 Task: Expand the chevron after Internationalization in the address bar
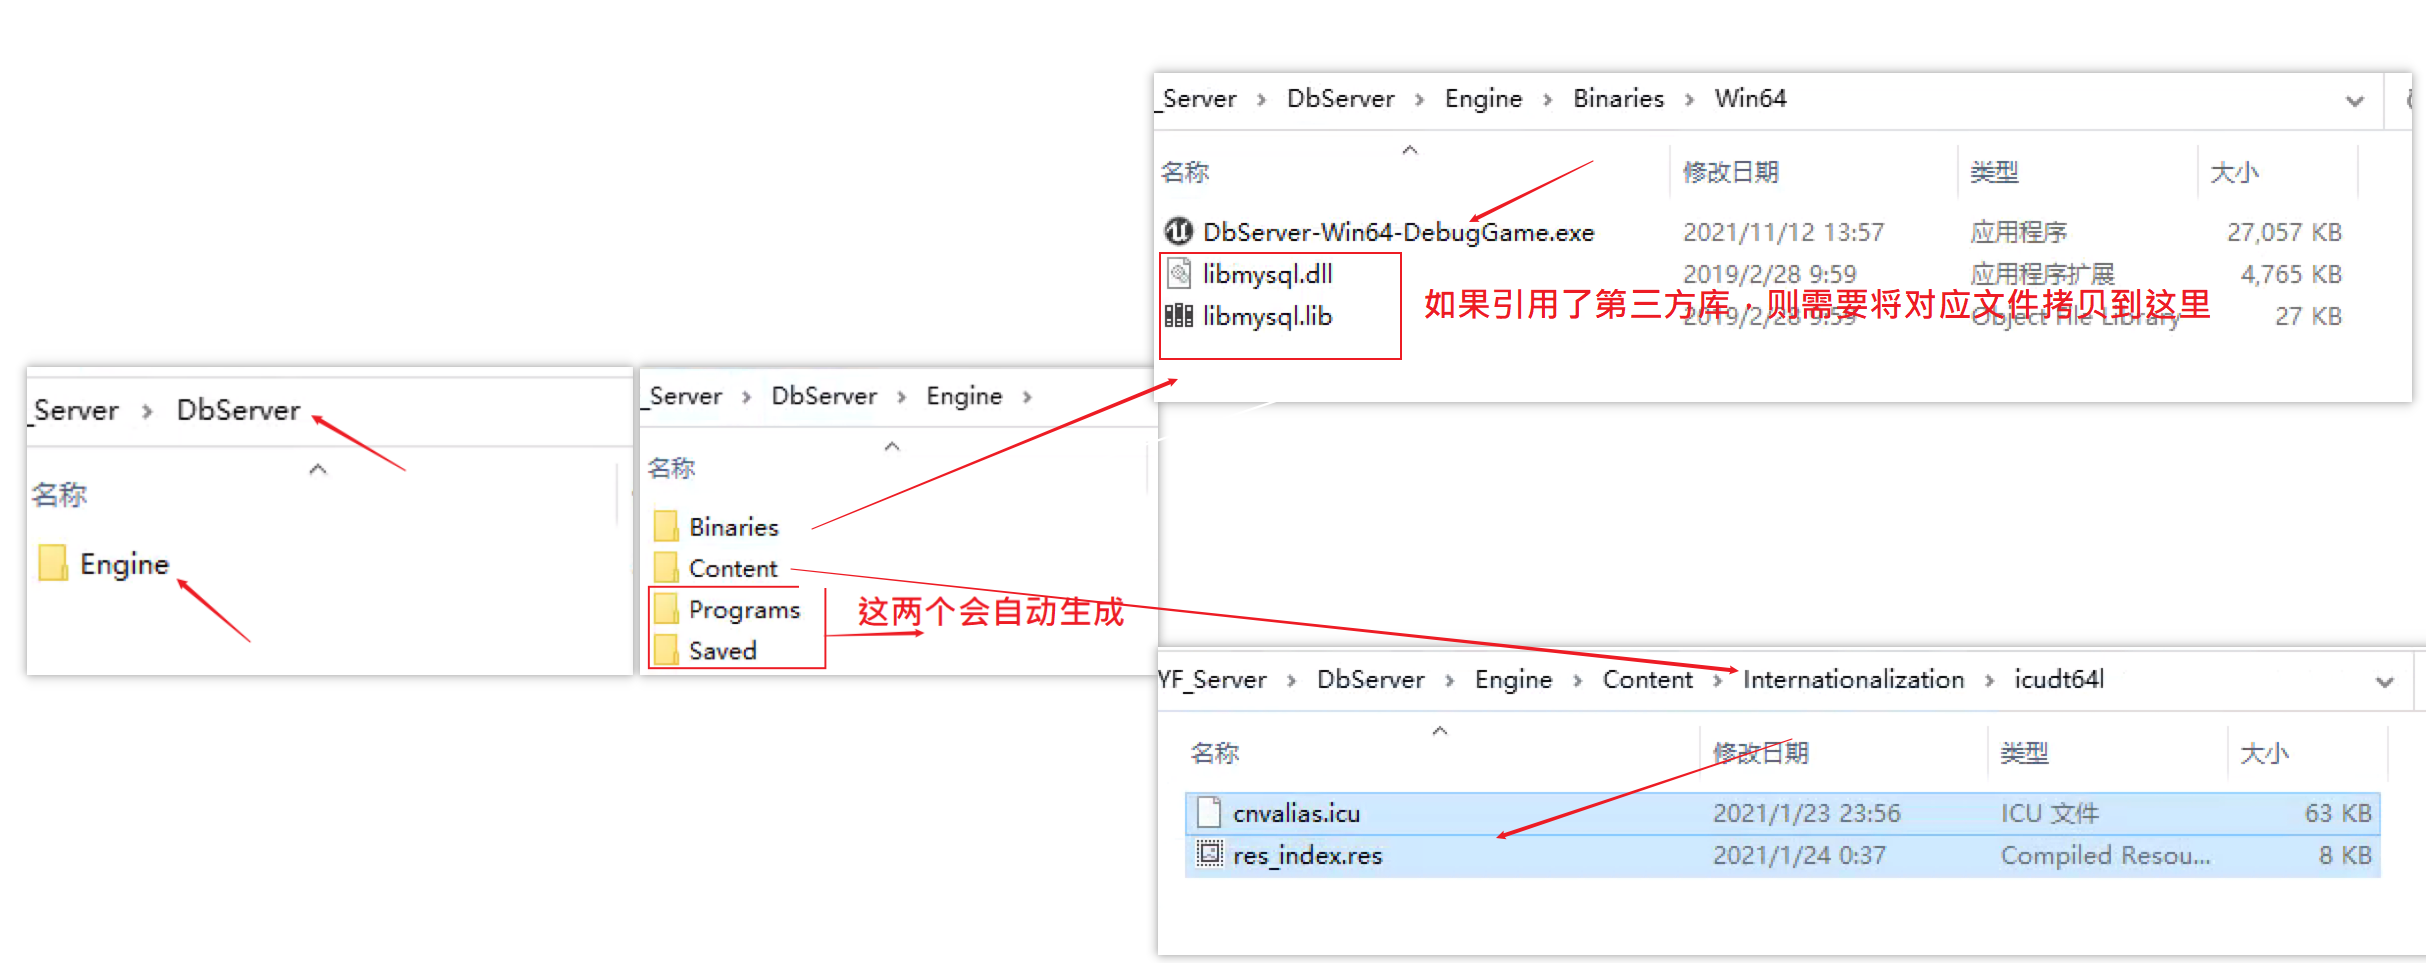point(1989,680)
